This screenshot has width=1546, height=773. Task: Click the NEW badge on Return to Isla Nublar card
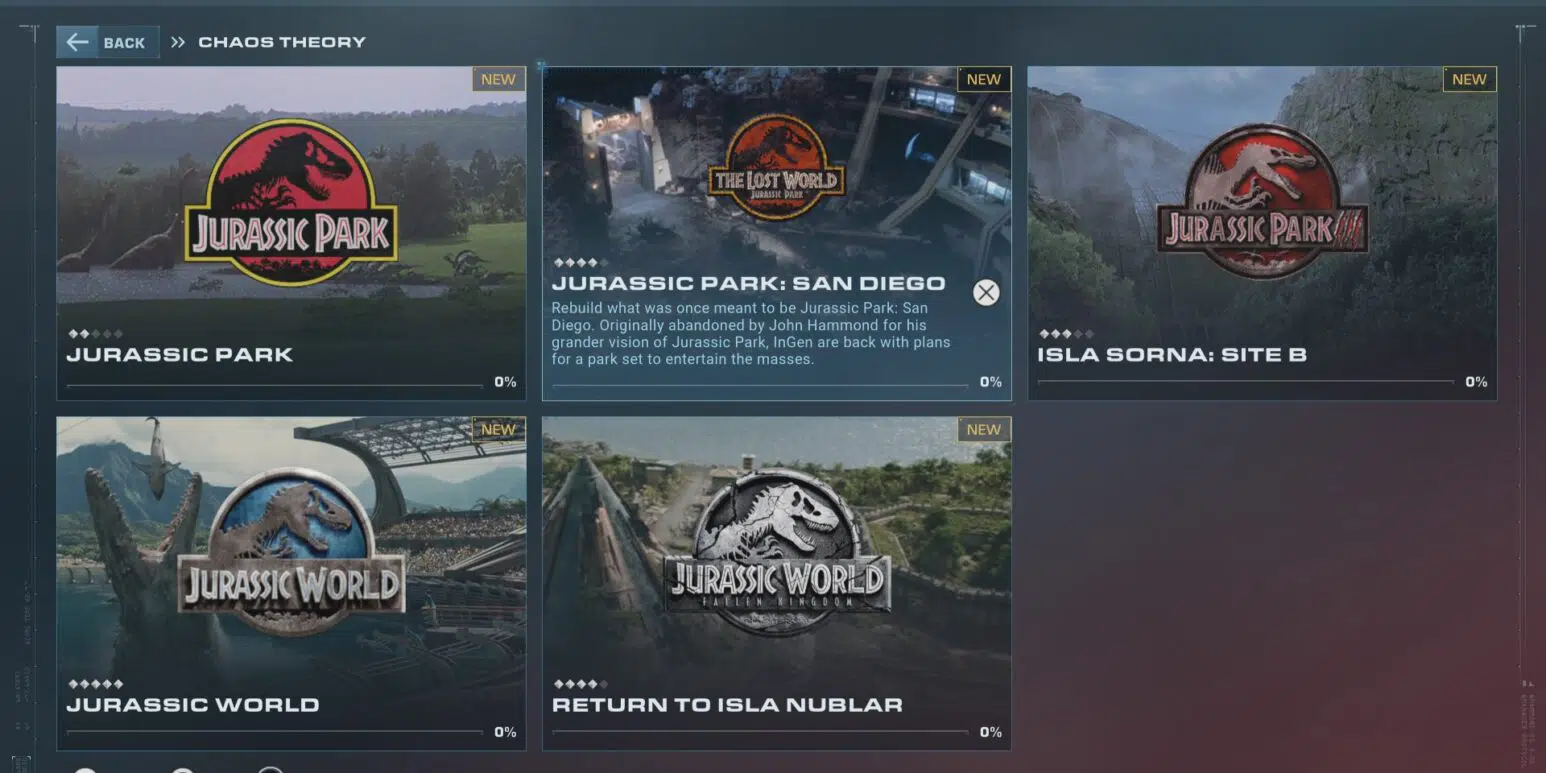pyautogui.click(x=984, y=429)
